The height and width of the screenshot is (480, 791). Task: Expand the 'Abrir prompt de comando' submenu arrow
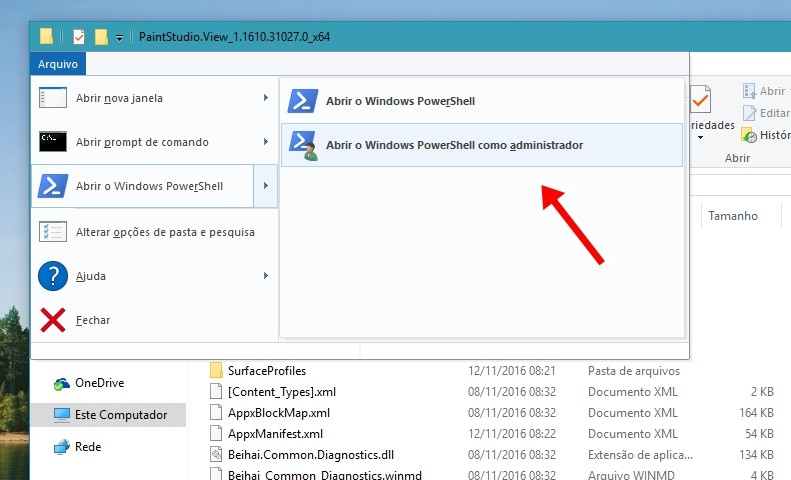tap(265, 142)
